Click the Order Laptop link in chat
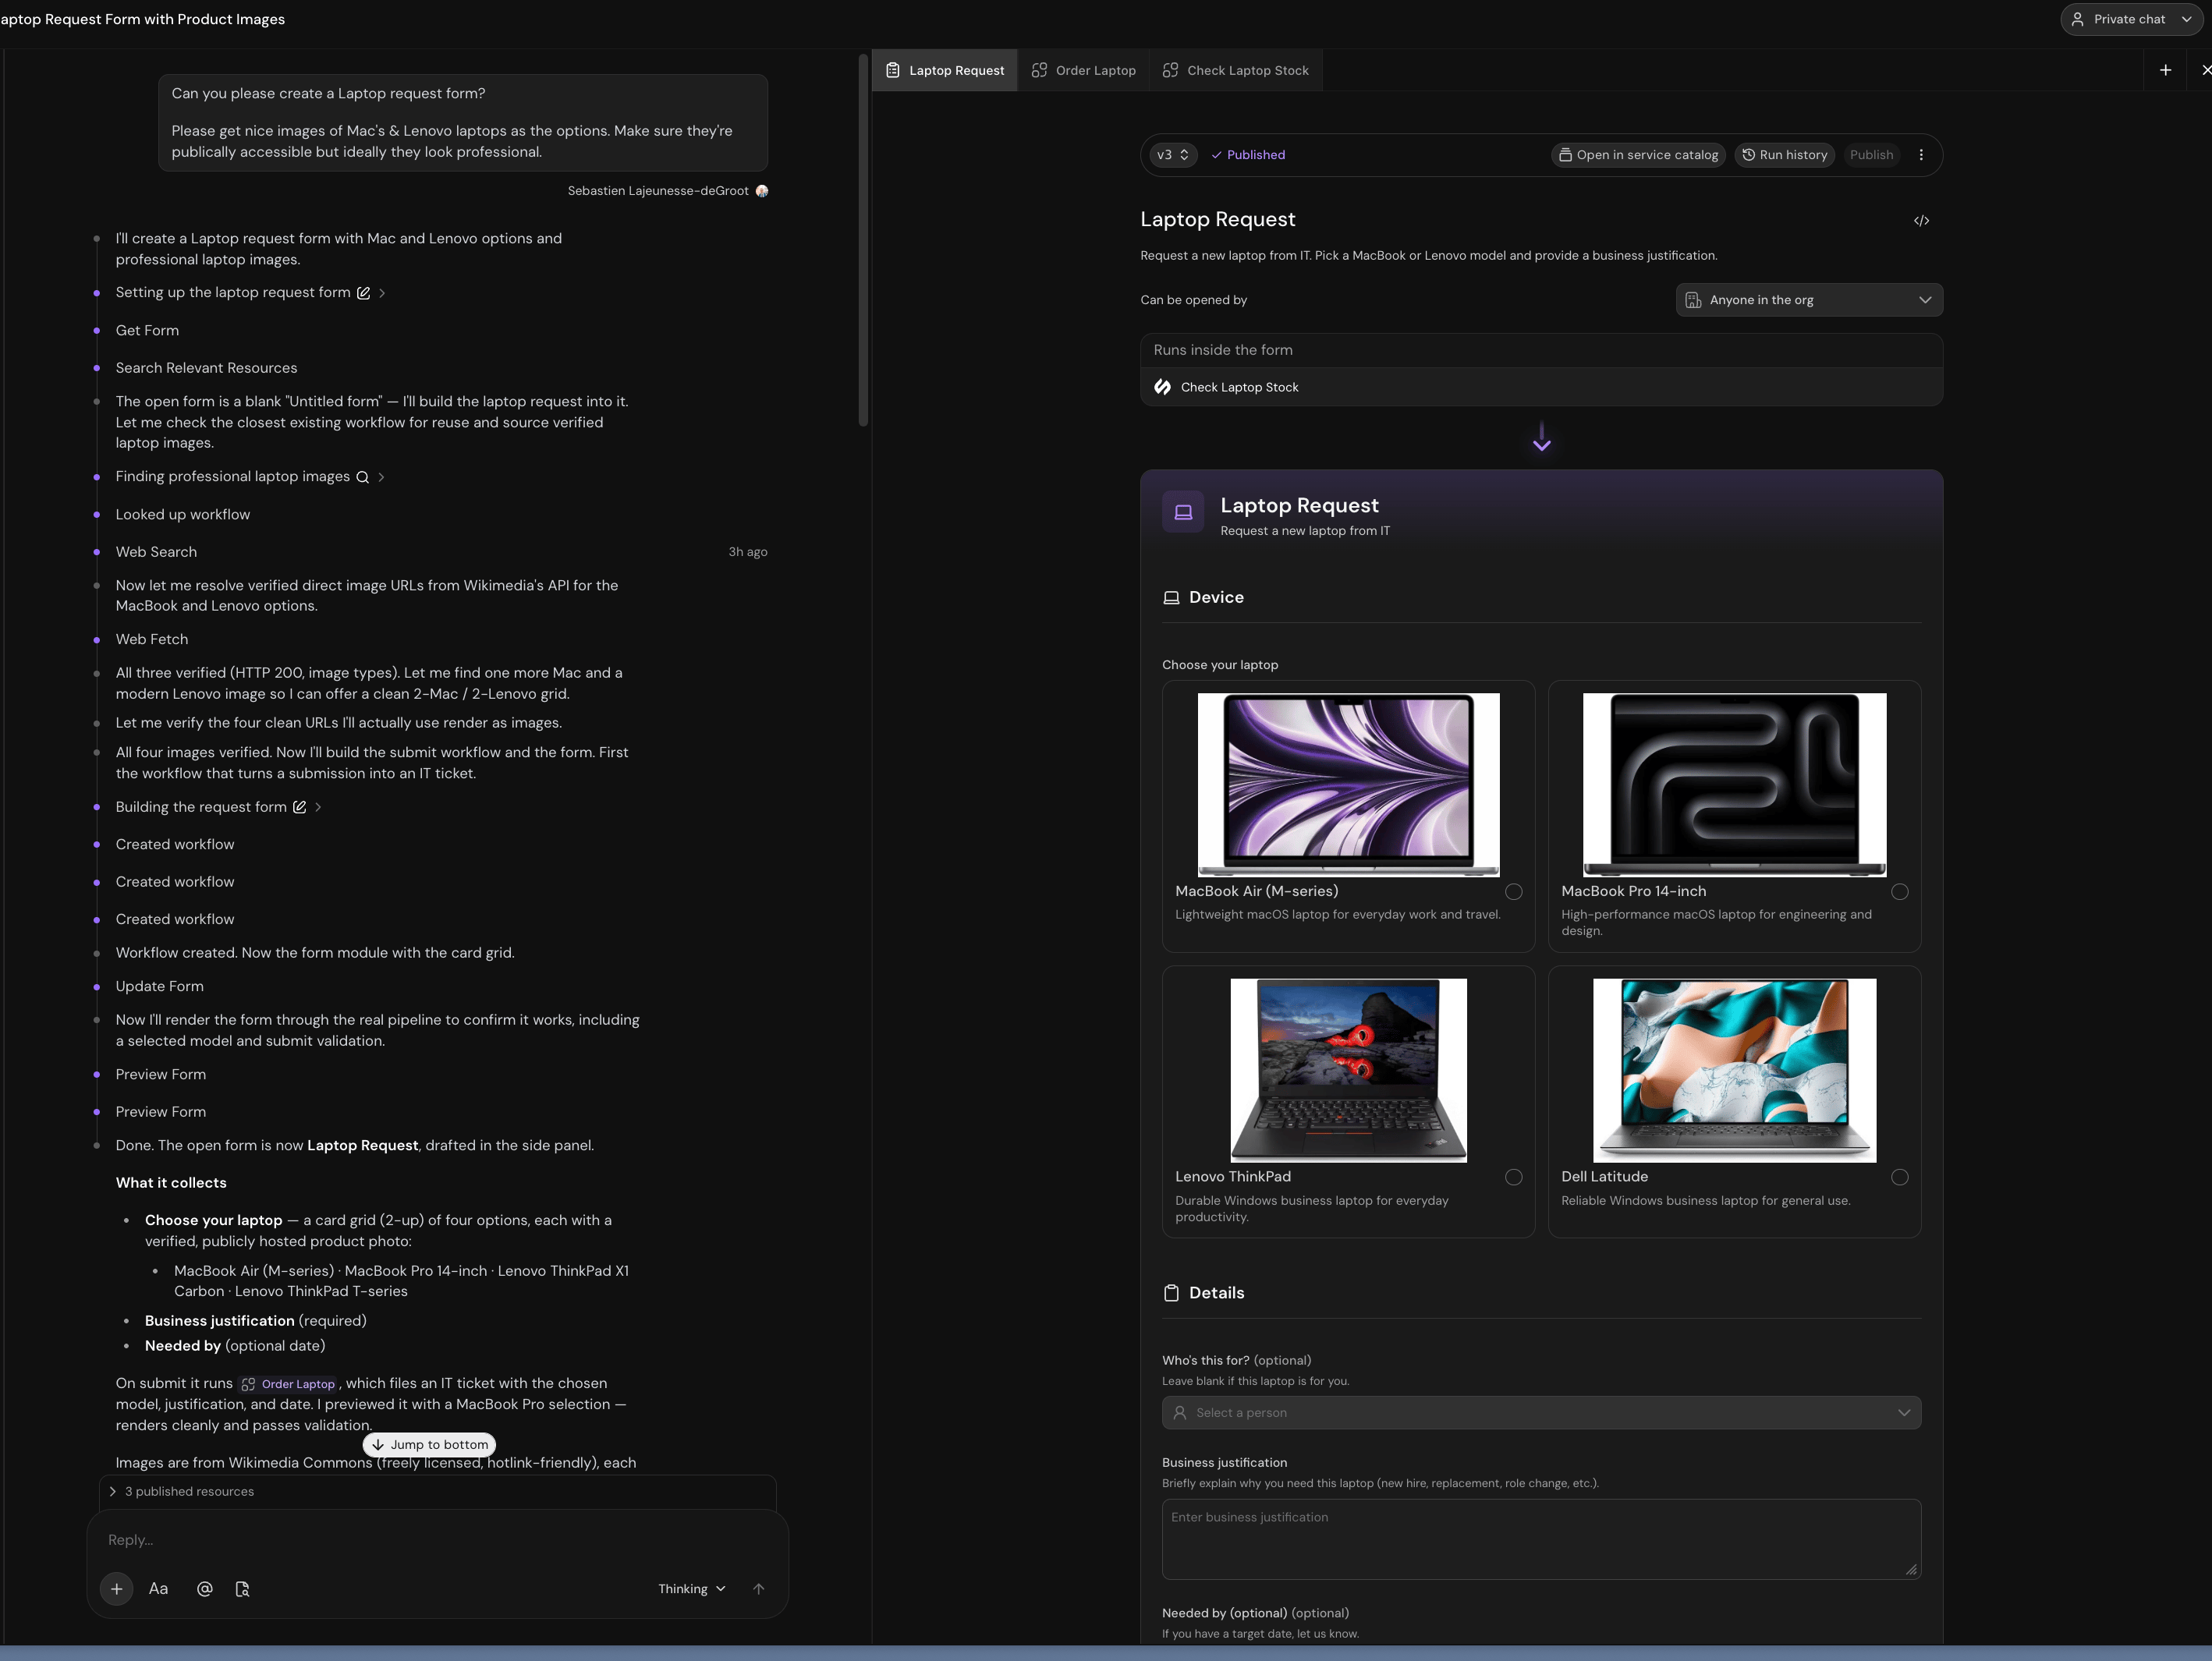The image size is (2212, 1661). tap(288, 1384)
